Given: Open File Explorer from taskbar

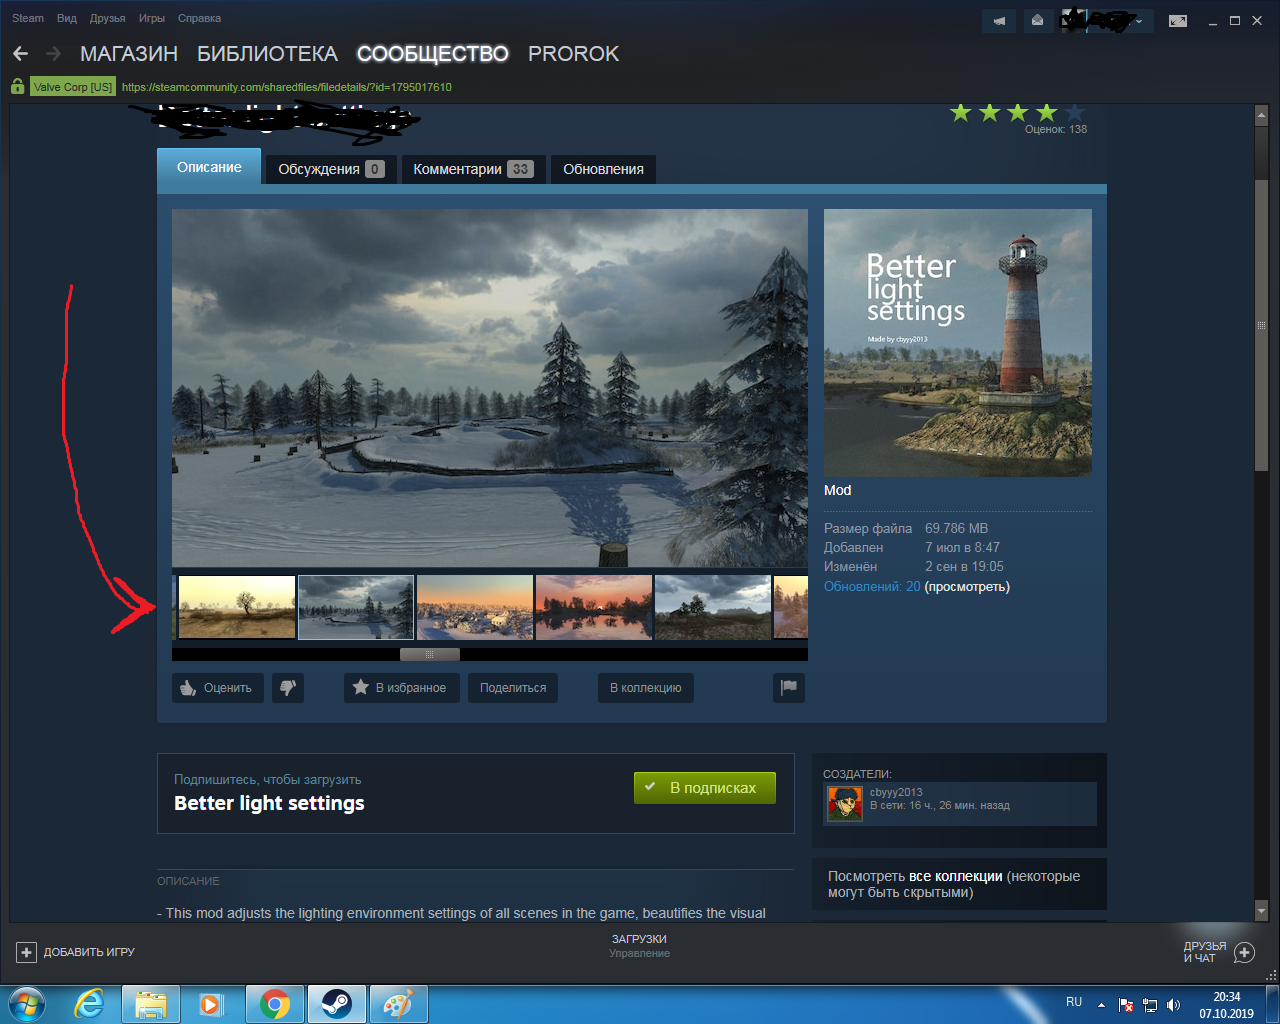Looking at the screenshot, I should point(151,1004).
